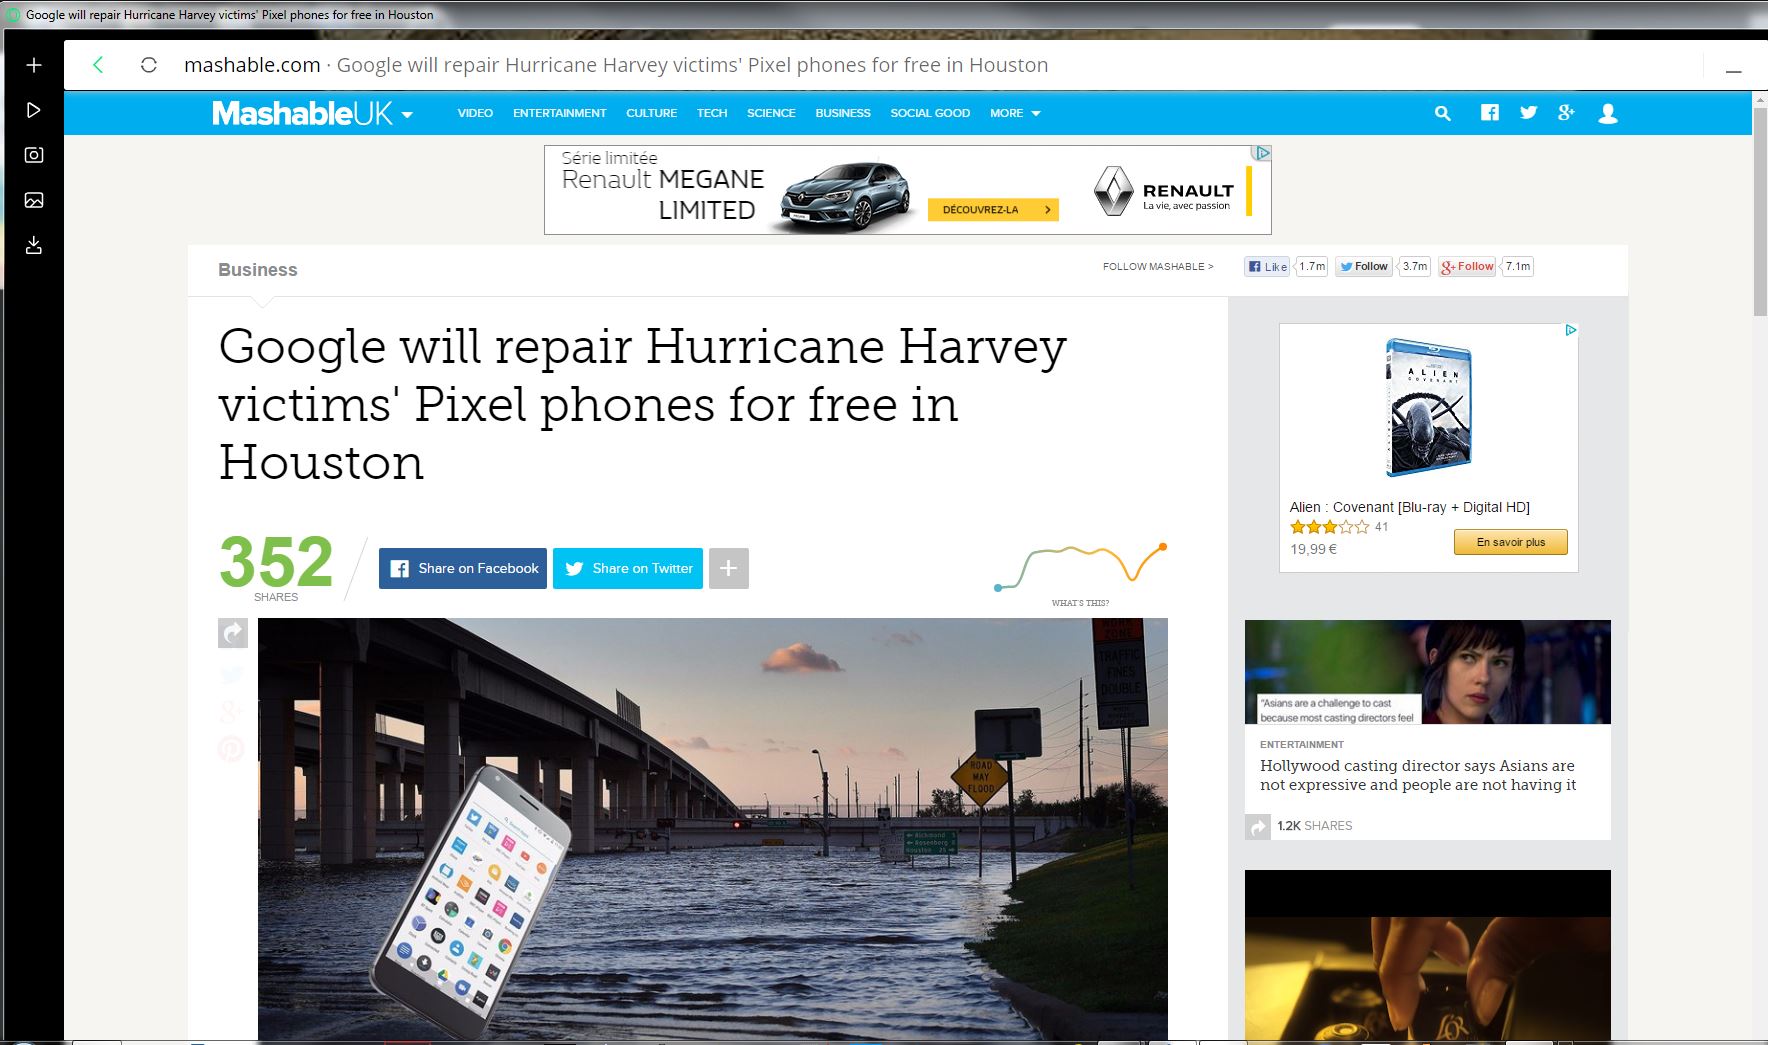Reload the page with refresh icon
1768x1045 pixels.
[149, 65]
